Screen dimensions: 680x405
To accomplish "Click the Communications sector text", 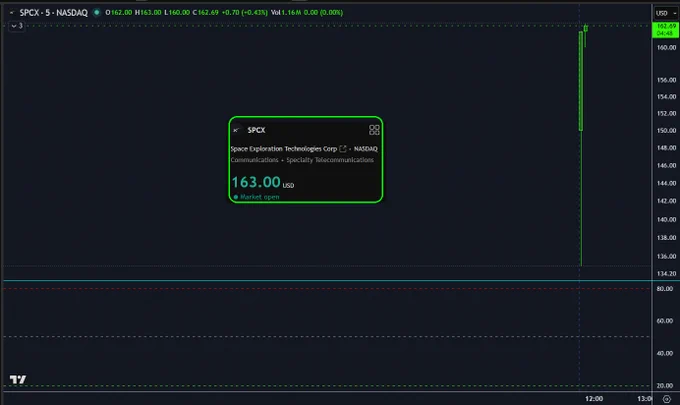I will (x=254, y=160).
